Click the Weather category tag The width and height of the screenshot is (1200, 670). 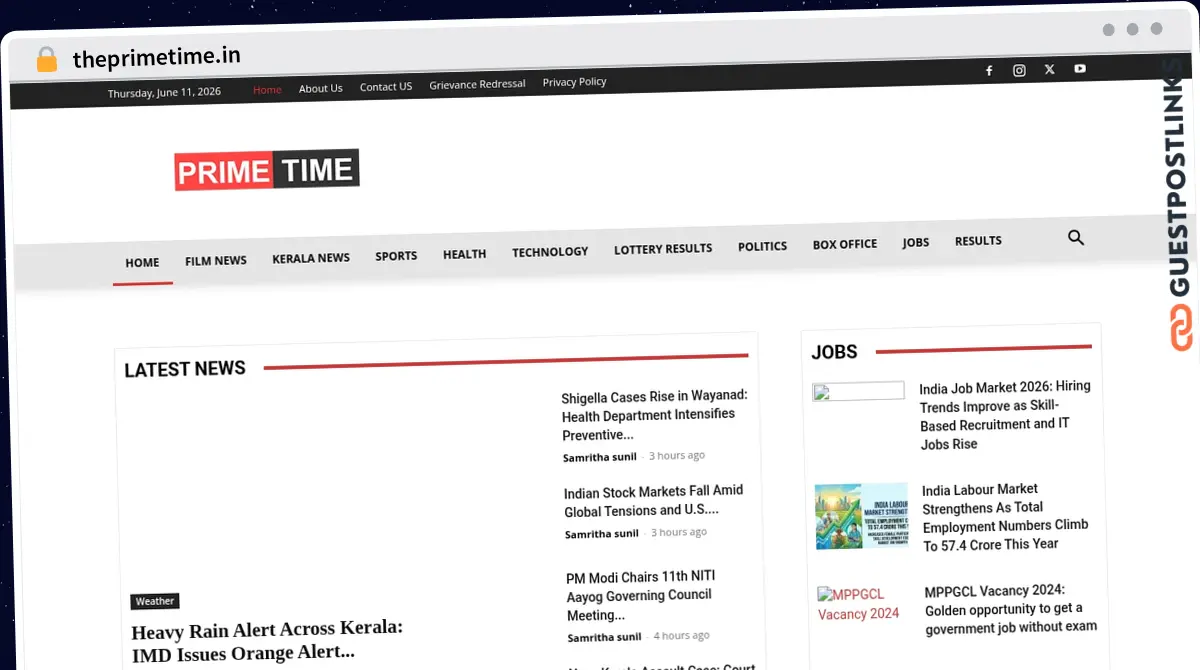[x=155, y=601]
